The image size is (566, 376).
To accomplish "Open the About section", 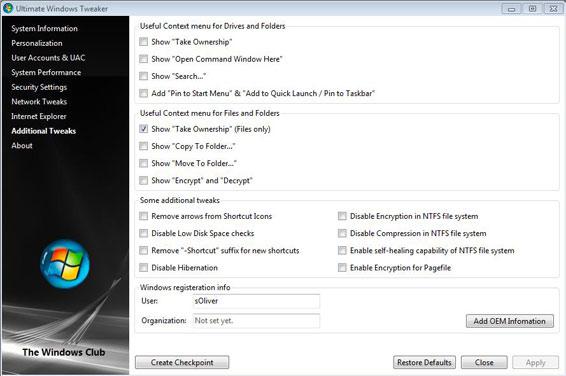I will tap(22, 146).
